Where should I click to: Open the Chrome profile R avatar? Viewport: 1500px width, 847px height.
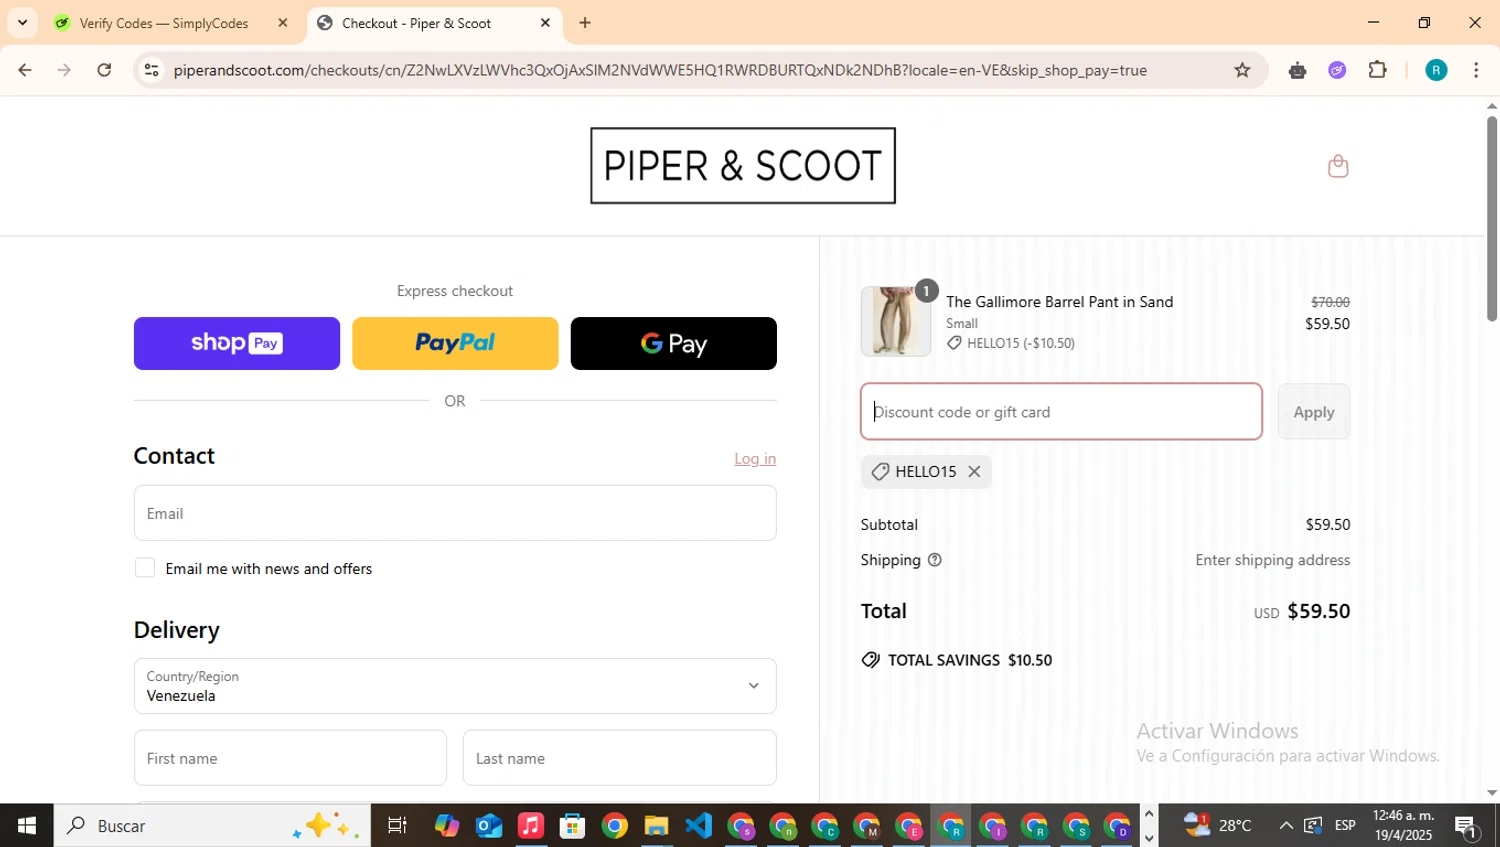coord(1436,70)
